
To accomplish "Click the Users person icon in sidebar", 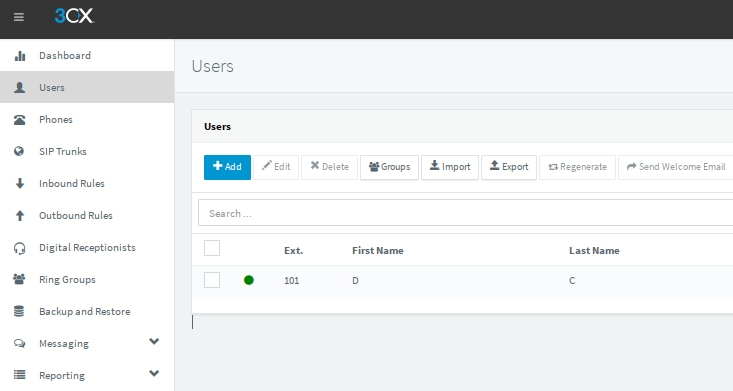I will pyautogui.click(x=20, y=87).
